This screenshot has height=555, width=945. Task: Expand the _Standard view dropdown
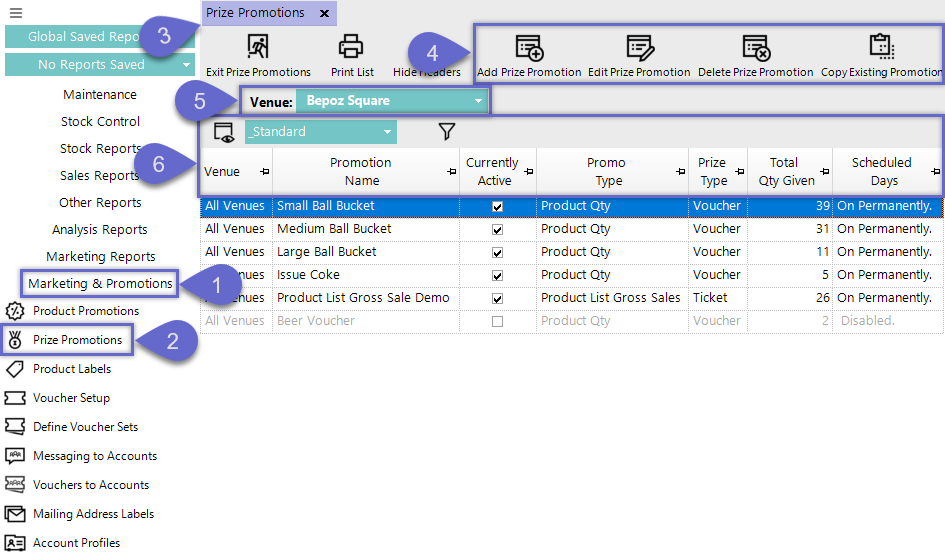tap(387, 132)
